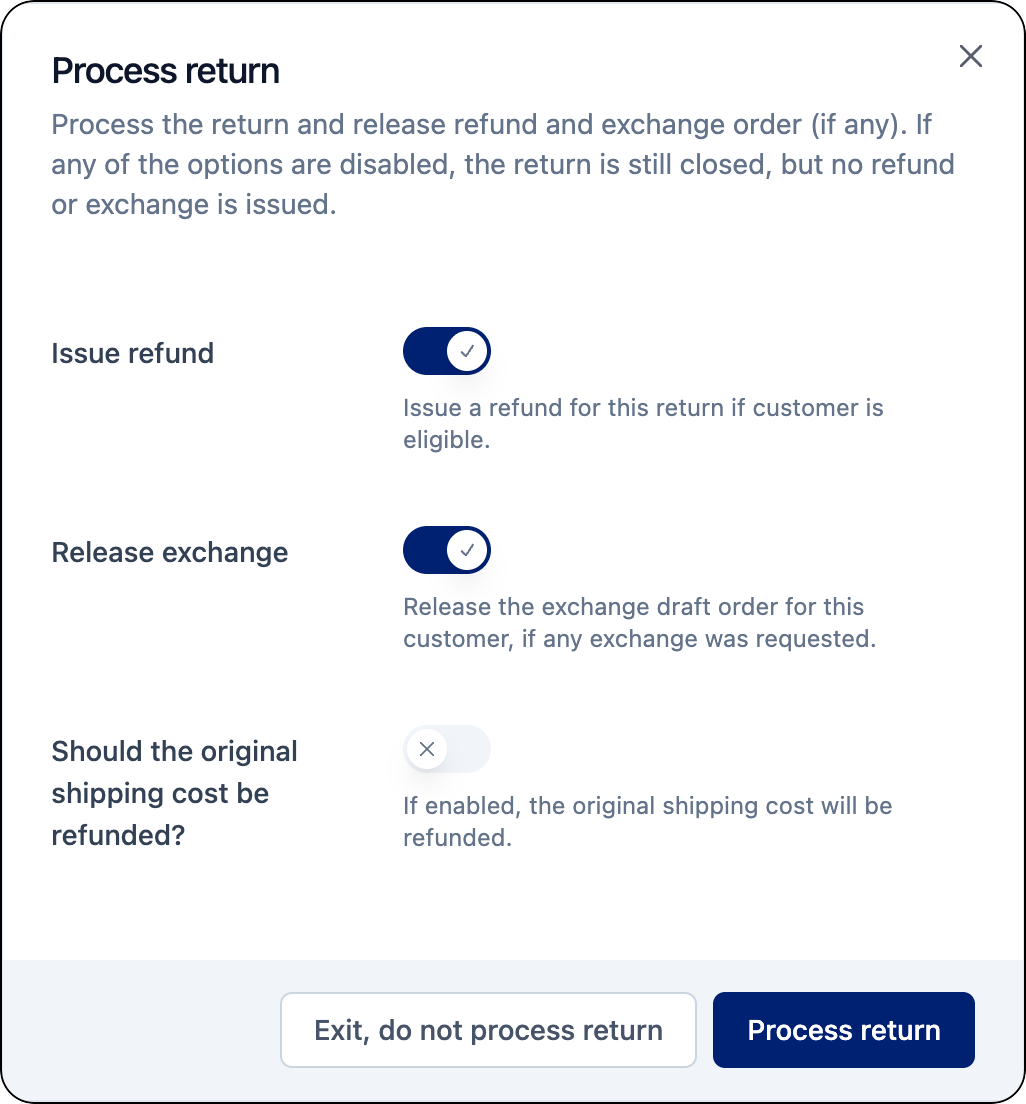Disable the Issue refund toggle

coord(446,351)
